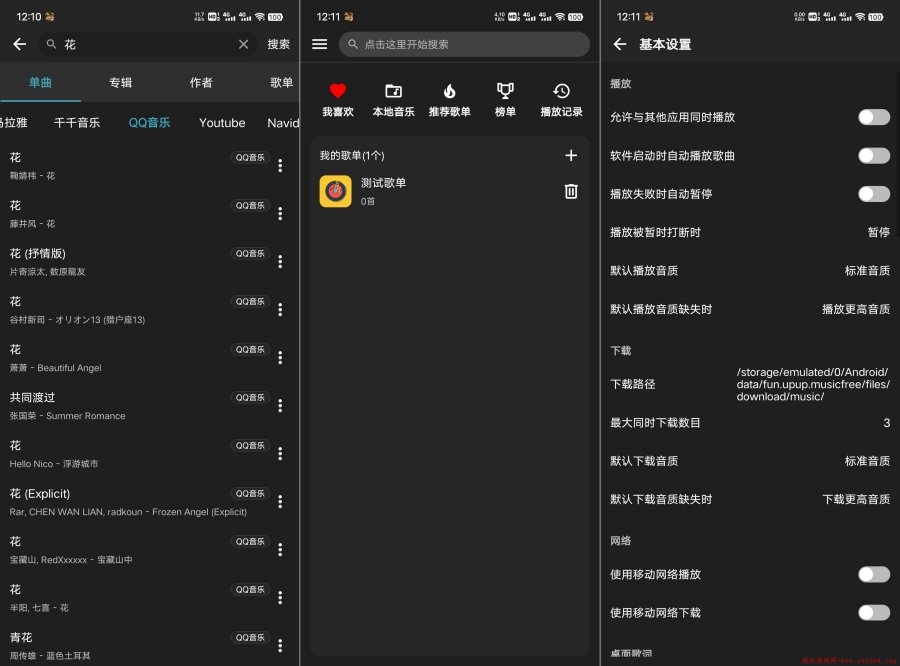Open 推荐歌单 flame icon
This screenshot has width=900, height=666.
point(449,91)
